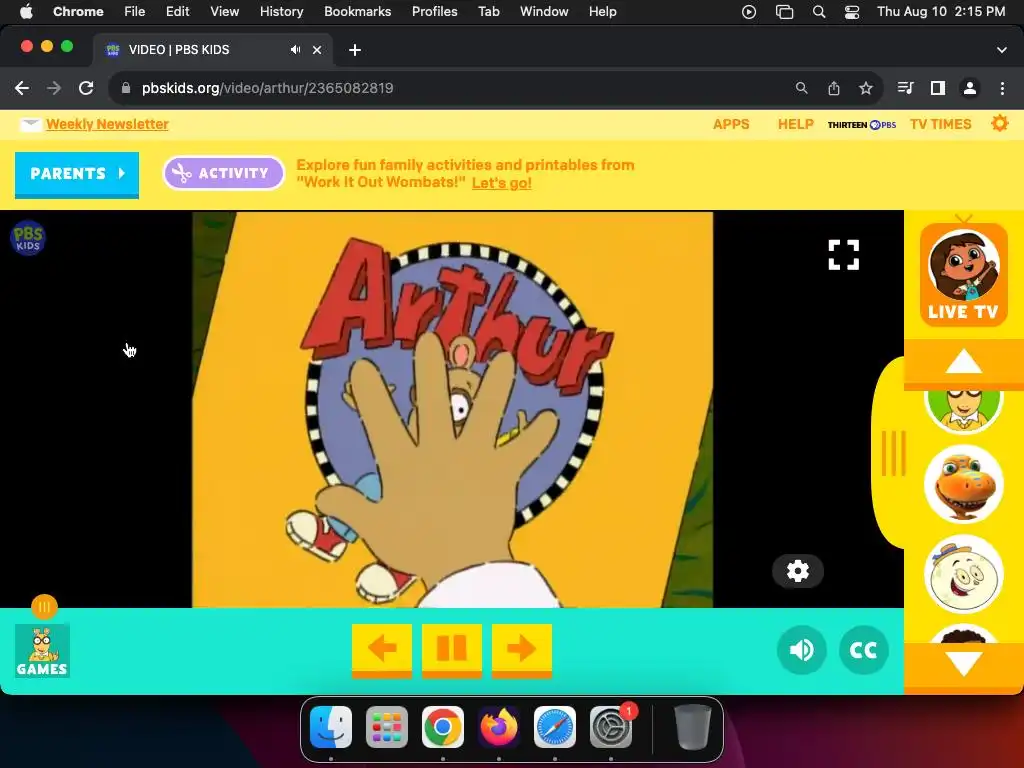This screenshot has height=768, width=1024.
Task: Open the Bookmarks menu
Action: point(357,11)
